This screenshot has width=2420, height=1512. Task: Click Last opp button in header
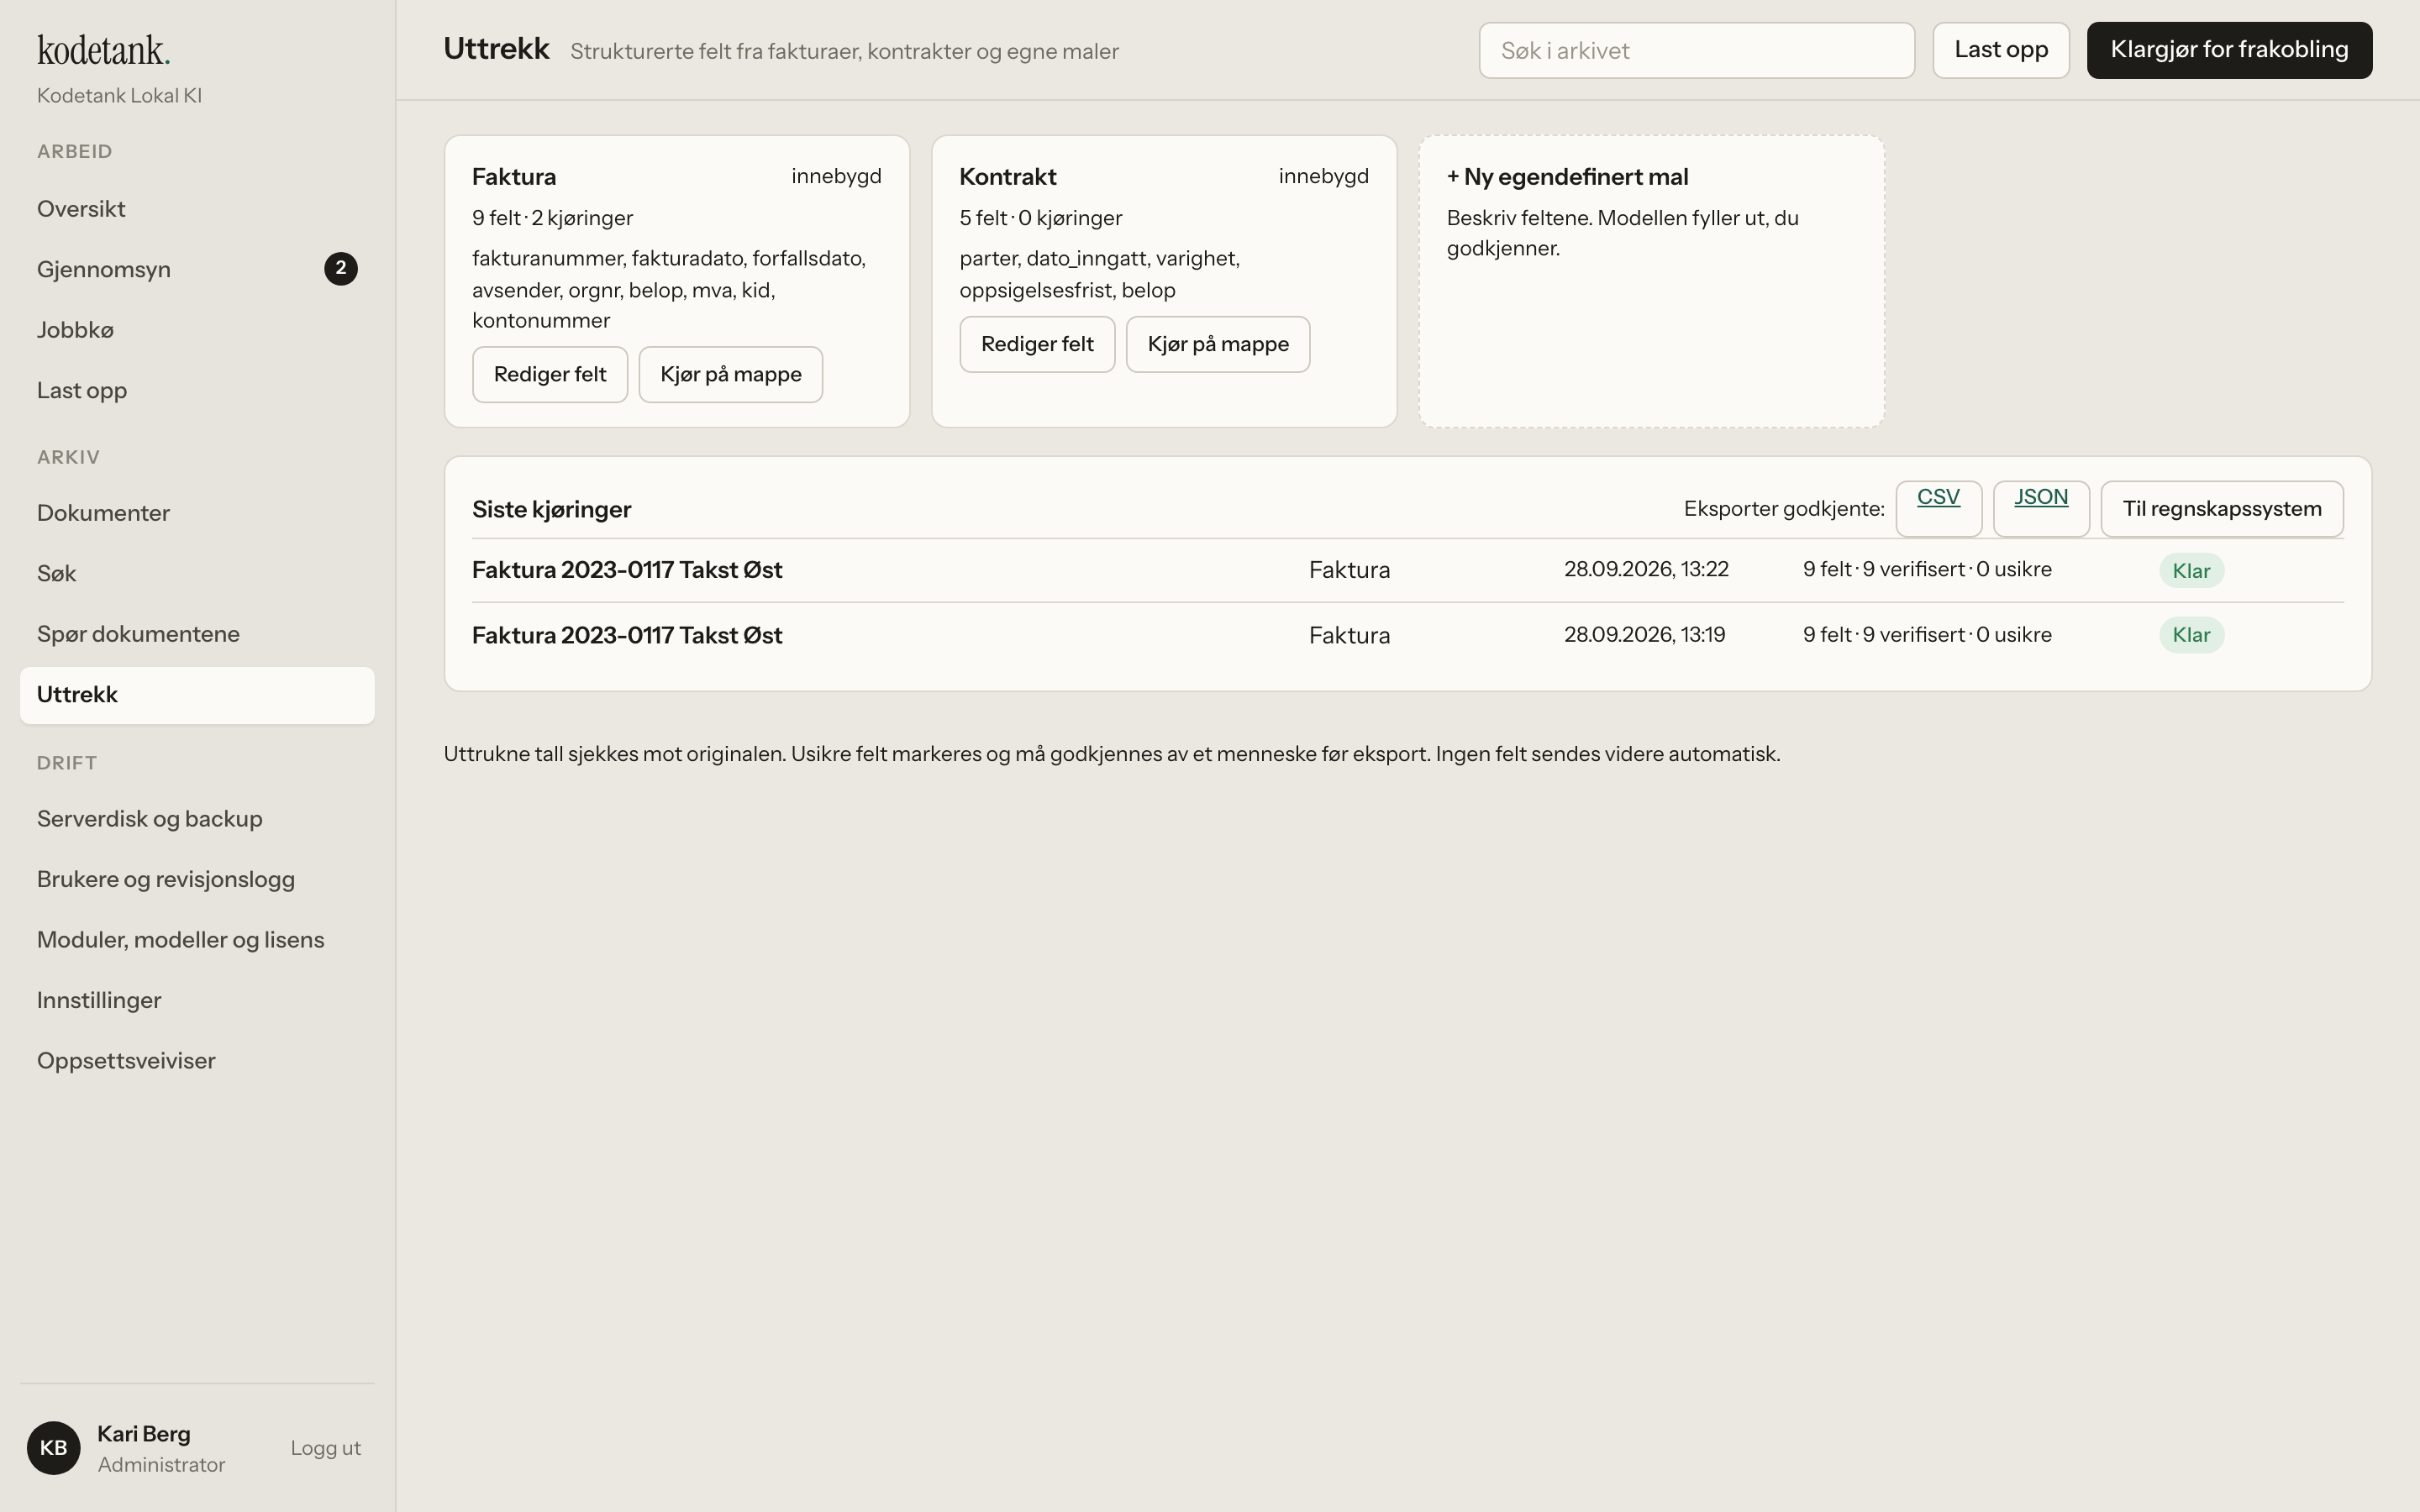(2001, 50)
